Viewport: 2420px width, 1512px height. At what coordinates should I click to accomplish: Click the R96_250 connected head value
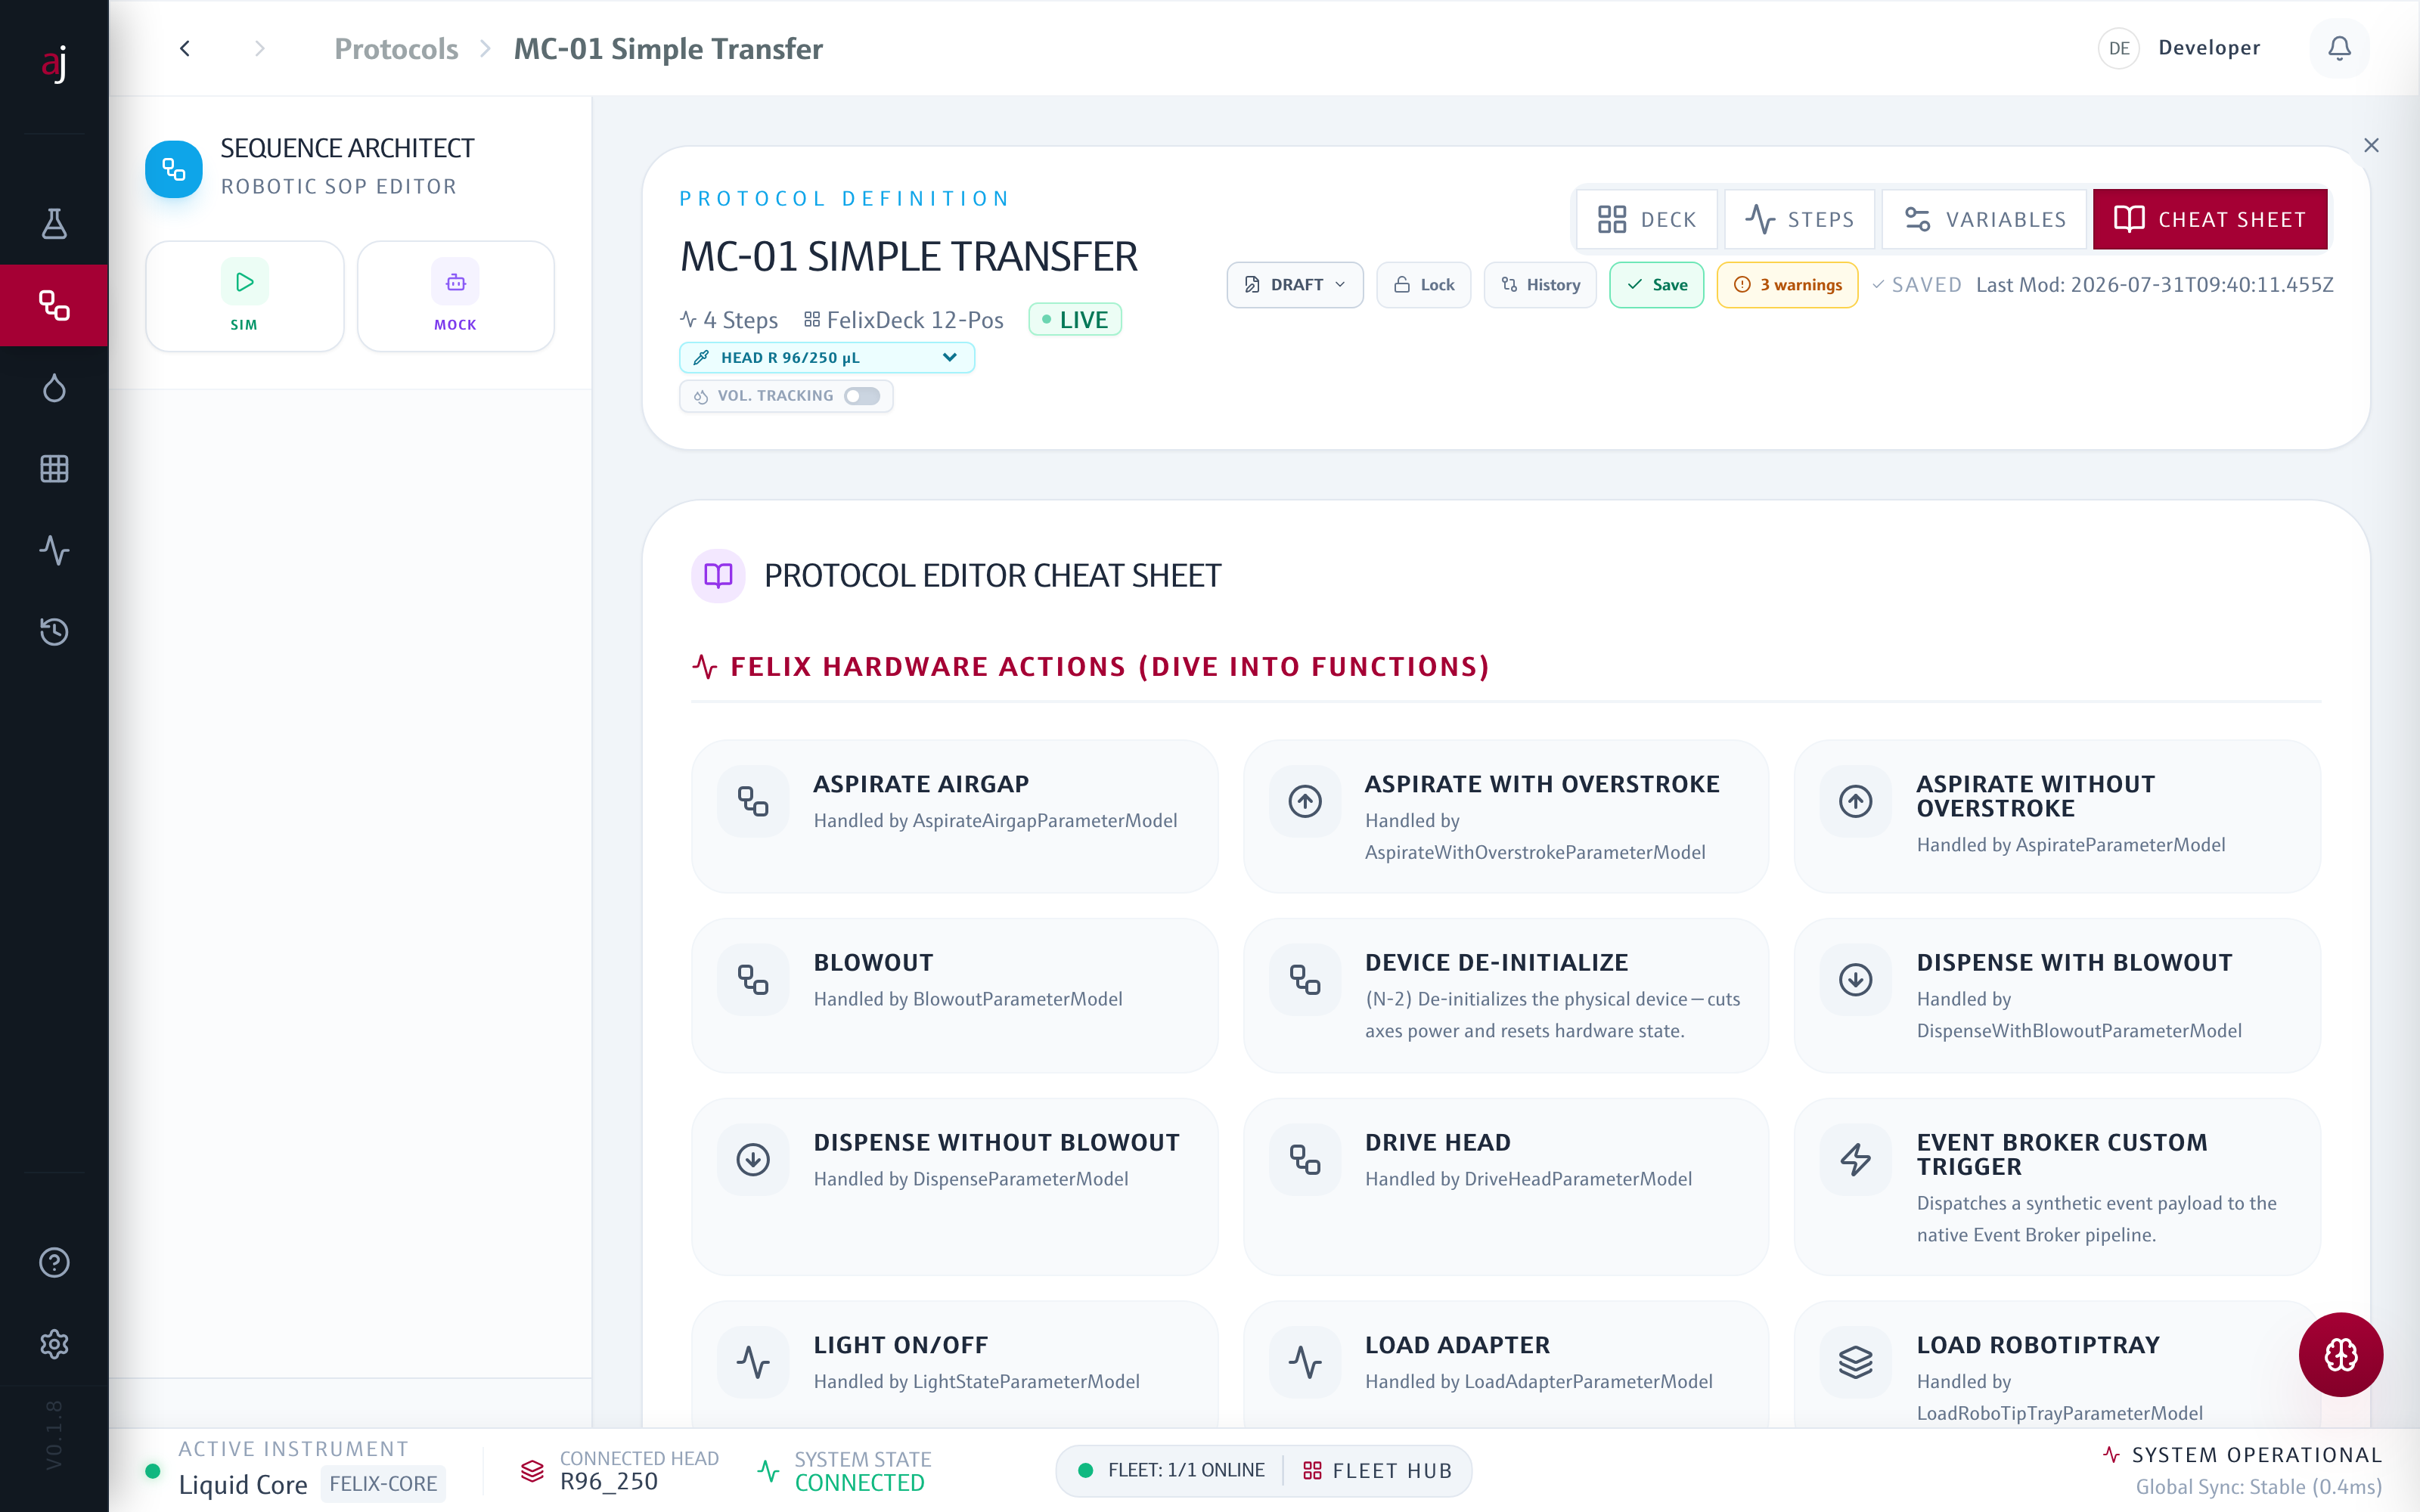(x=609, y=1482)
